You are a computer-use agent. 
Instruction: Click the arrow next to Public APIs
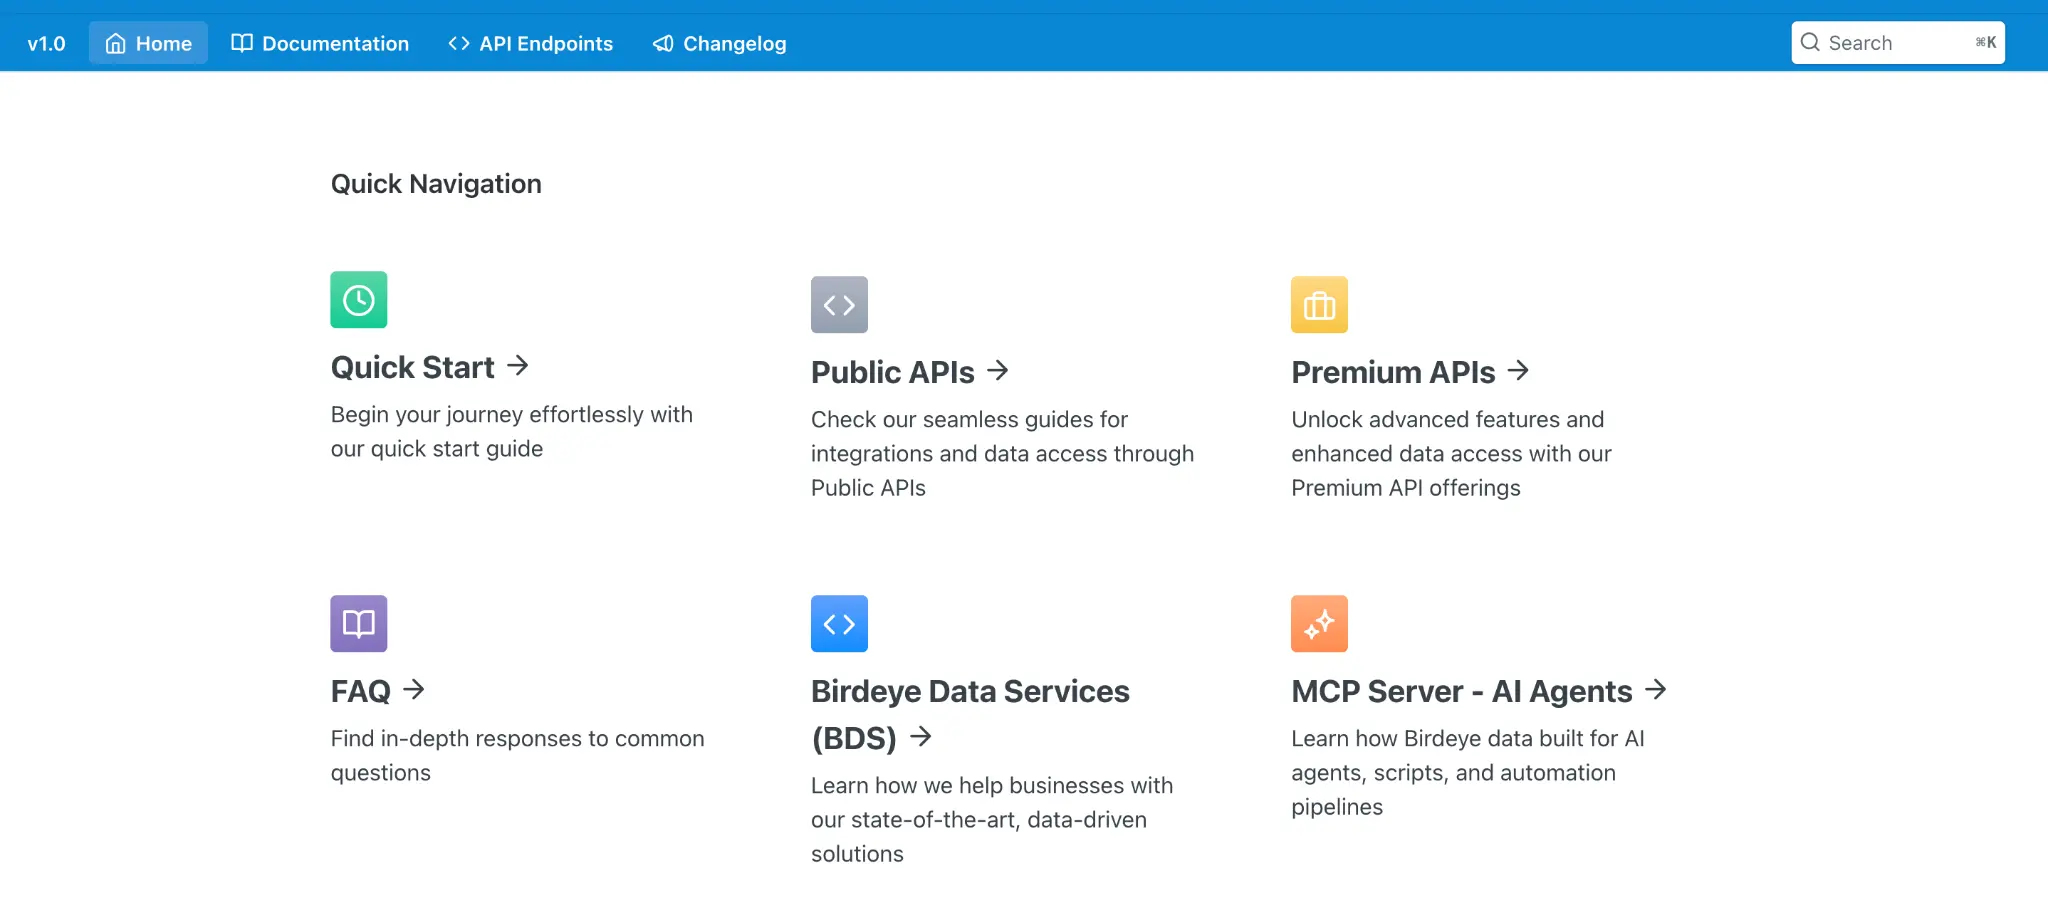pos(997,371)
